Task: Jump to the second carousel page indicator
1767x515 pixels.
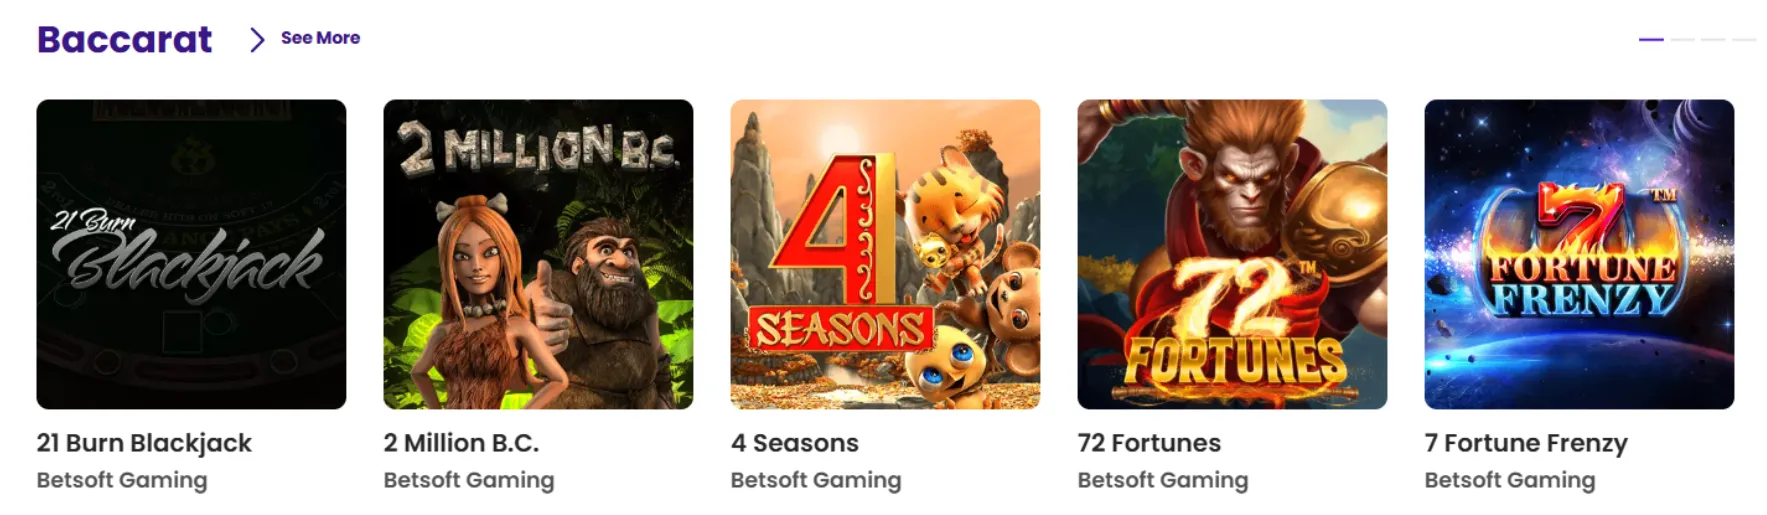Action: [x=1683, y=39]
